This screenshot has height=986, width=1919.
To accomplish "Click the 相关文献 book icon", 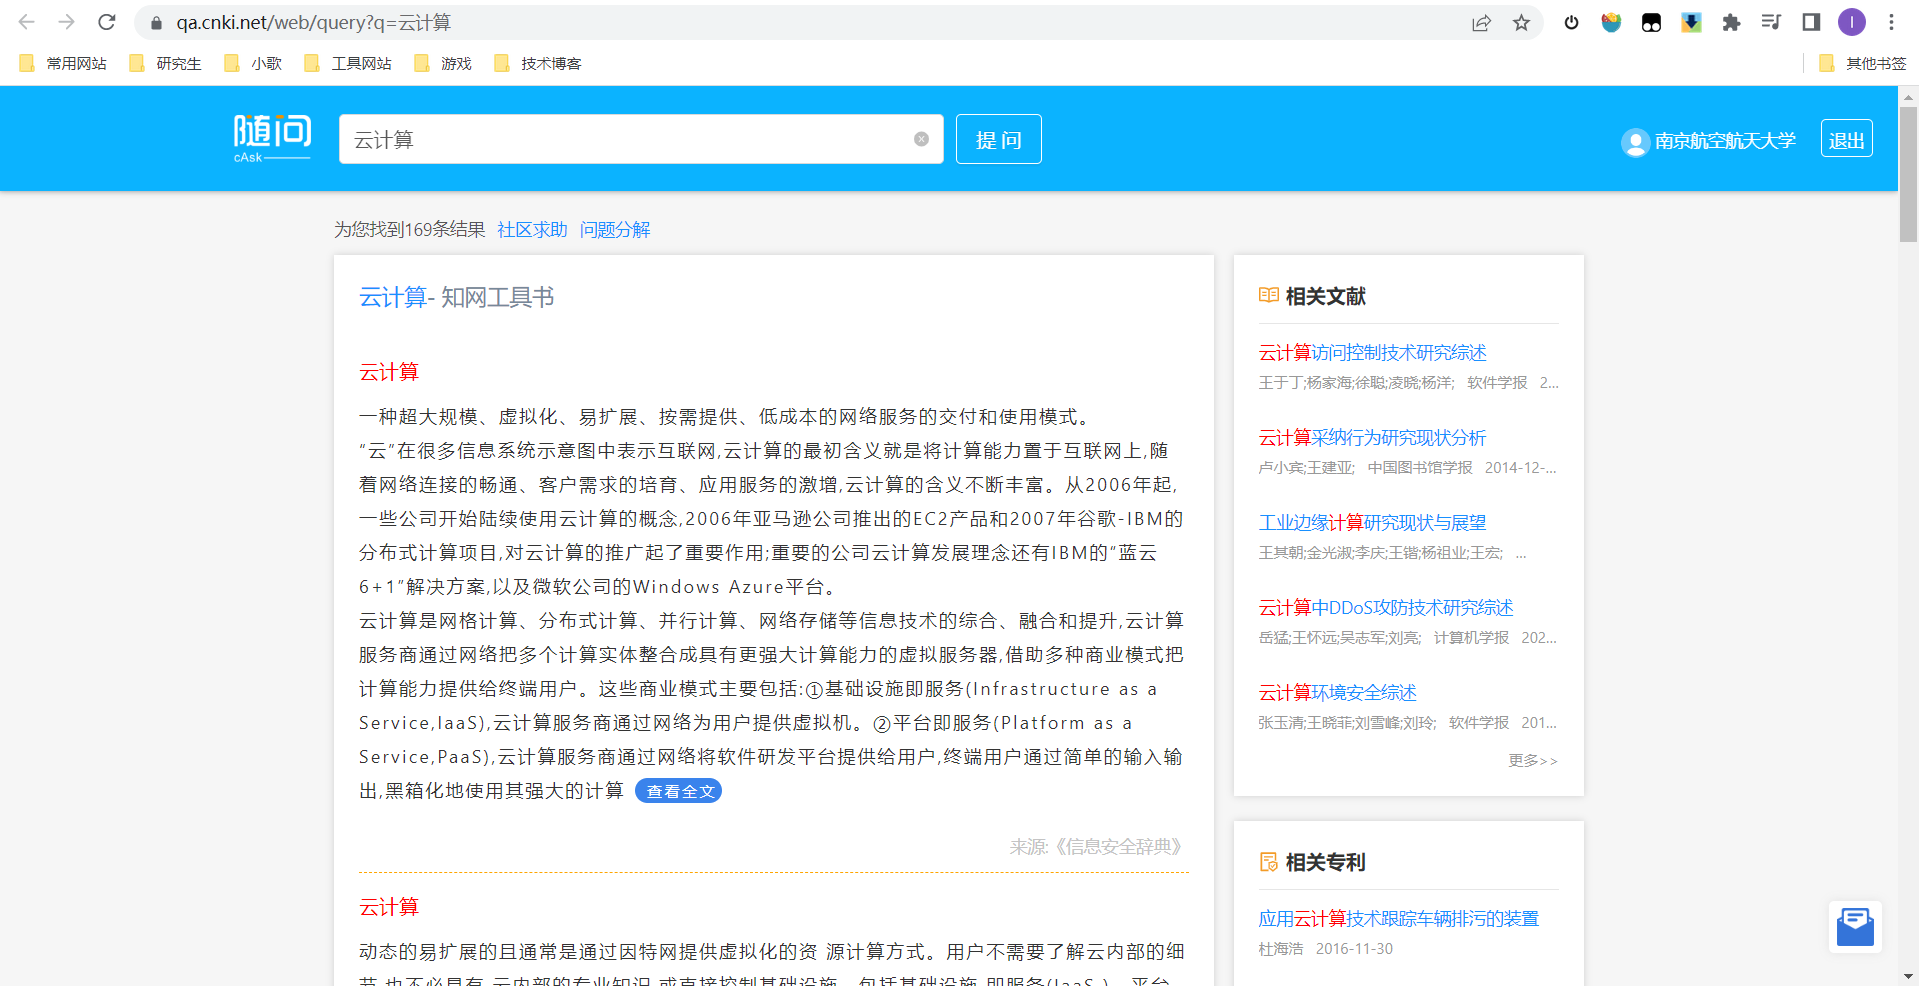I will point(1268,295).
